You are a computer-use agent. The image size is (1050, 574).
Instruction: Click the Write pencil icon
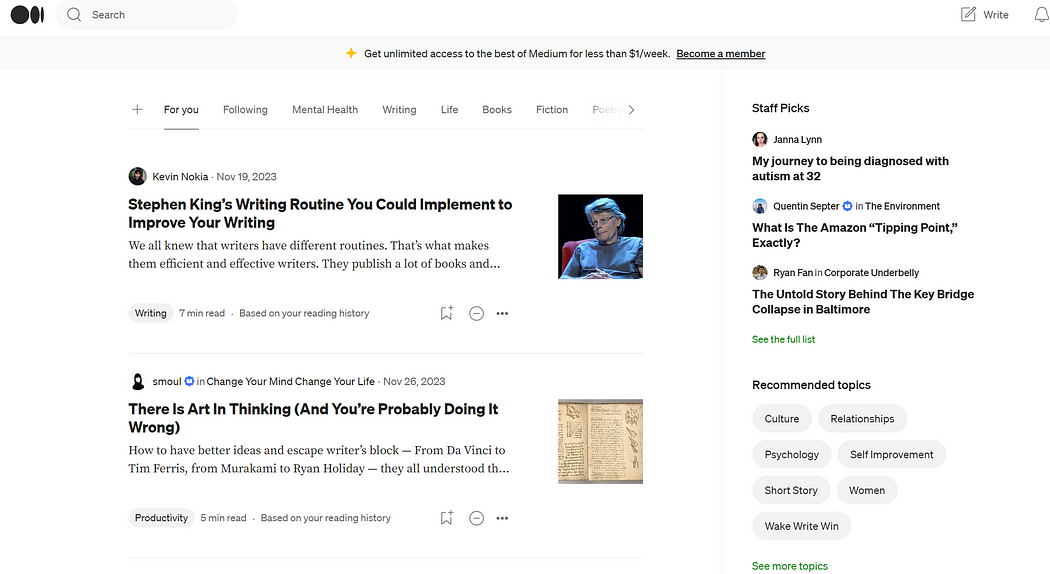[968, 15]
